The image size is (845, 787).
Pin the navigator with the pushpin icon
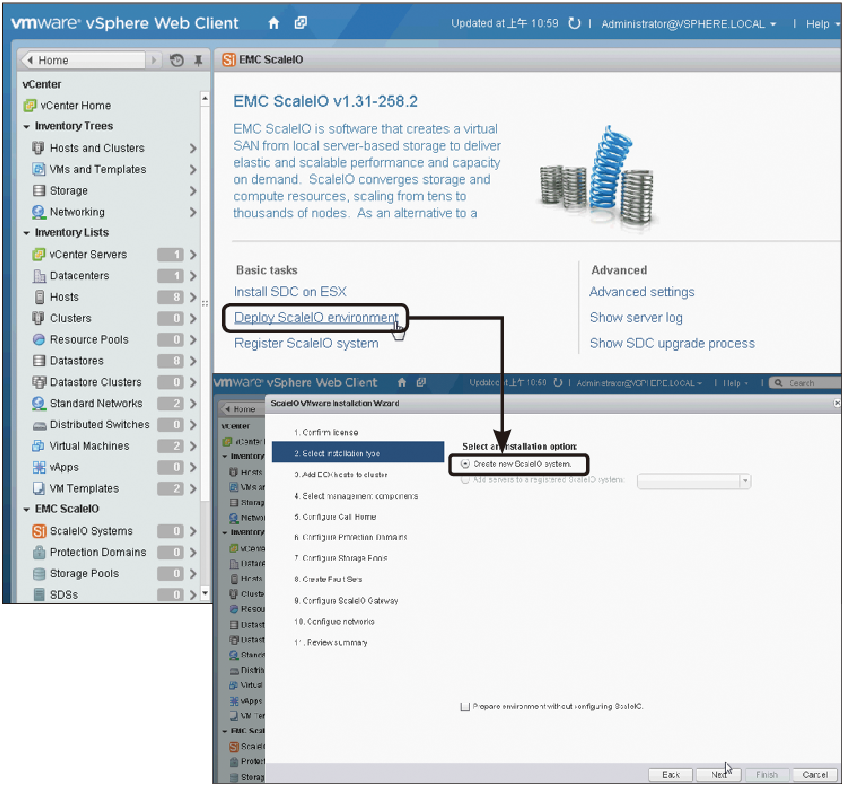(x=198, y=60)
